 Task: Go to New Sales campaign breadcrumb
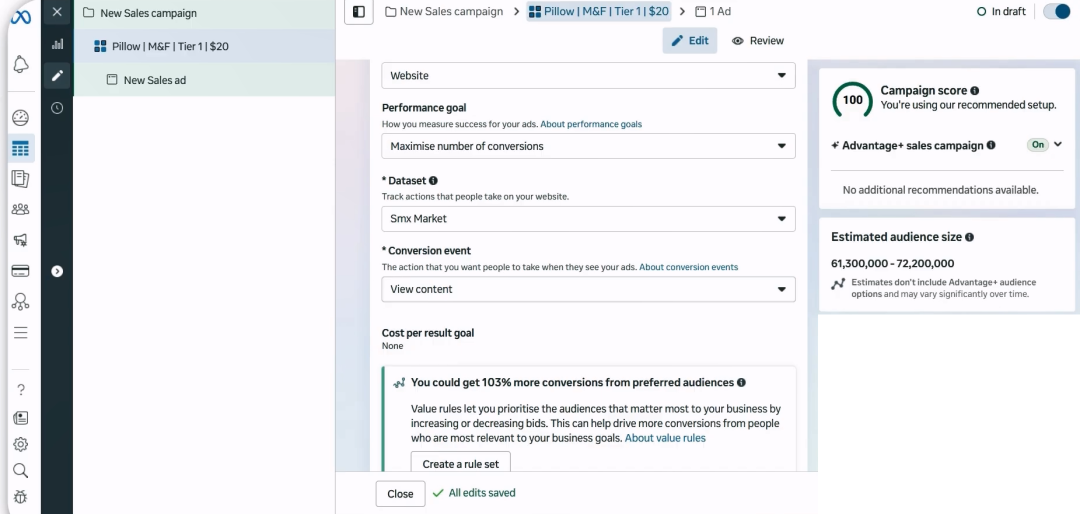(x=444, y=12)
